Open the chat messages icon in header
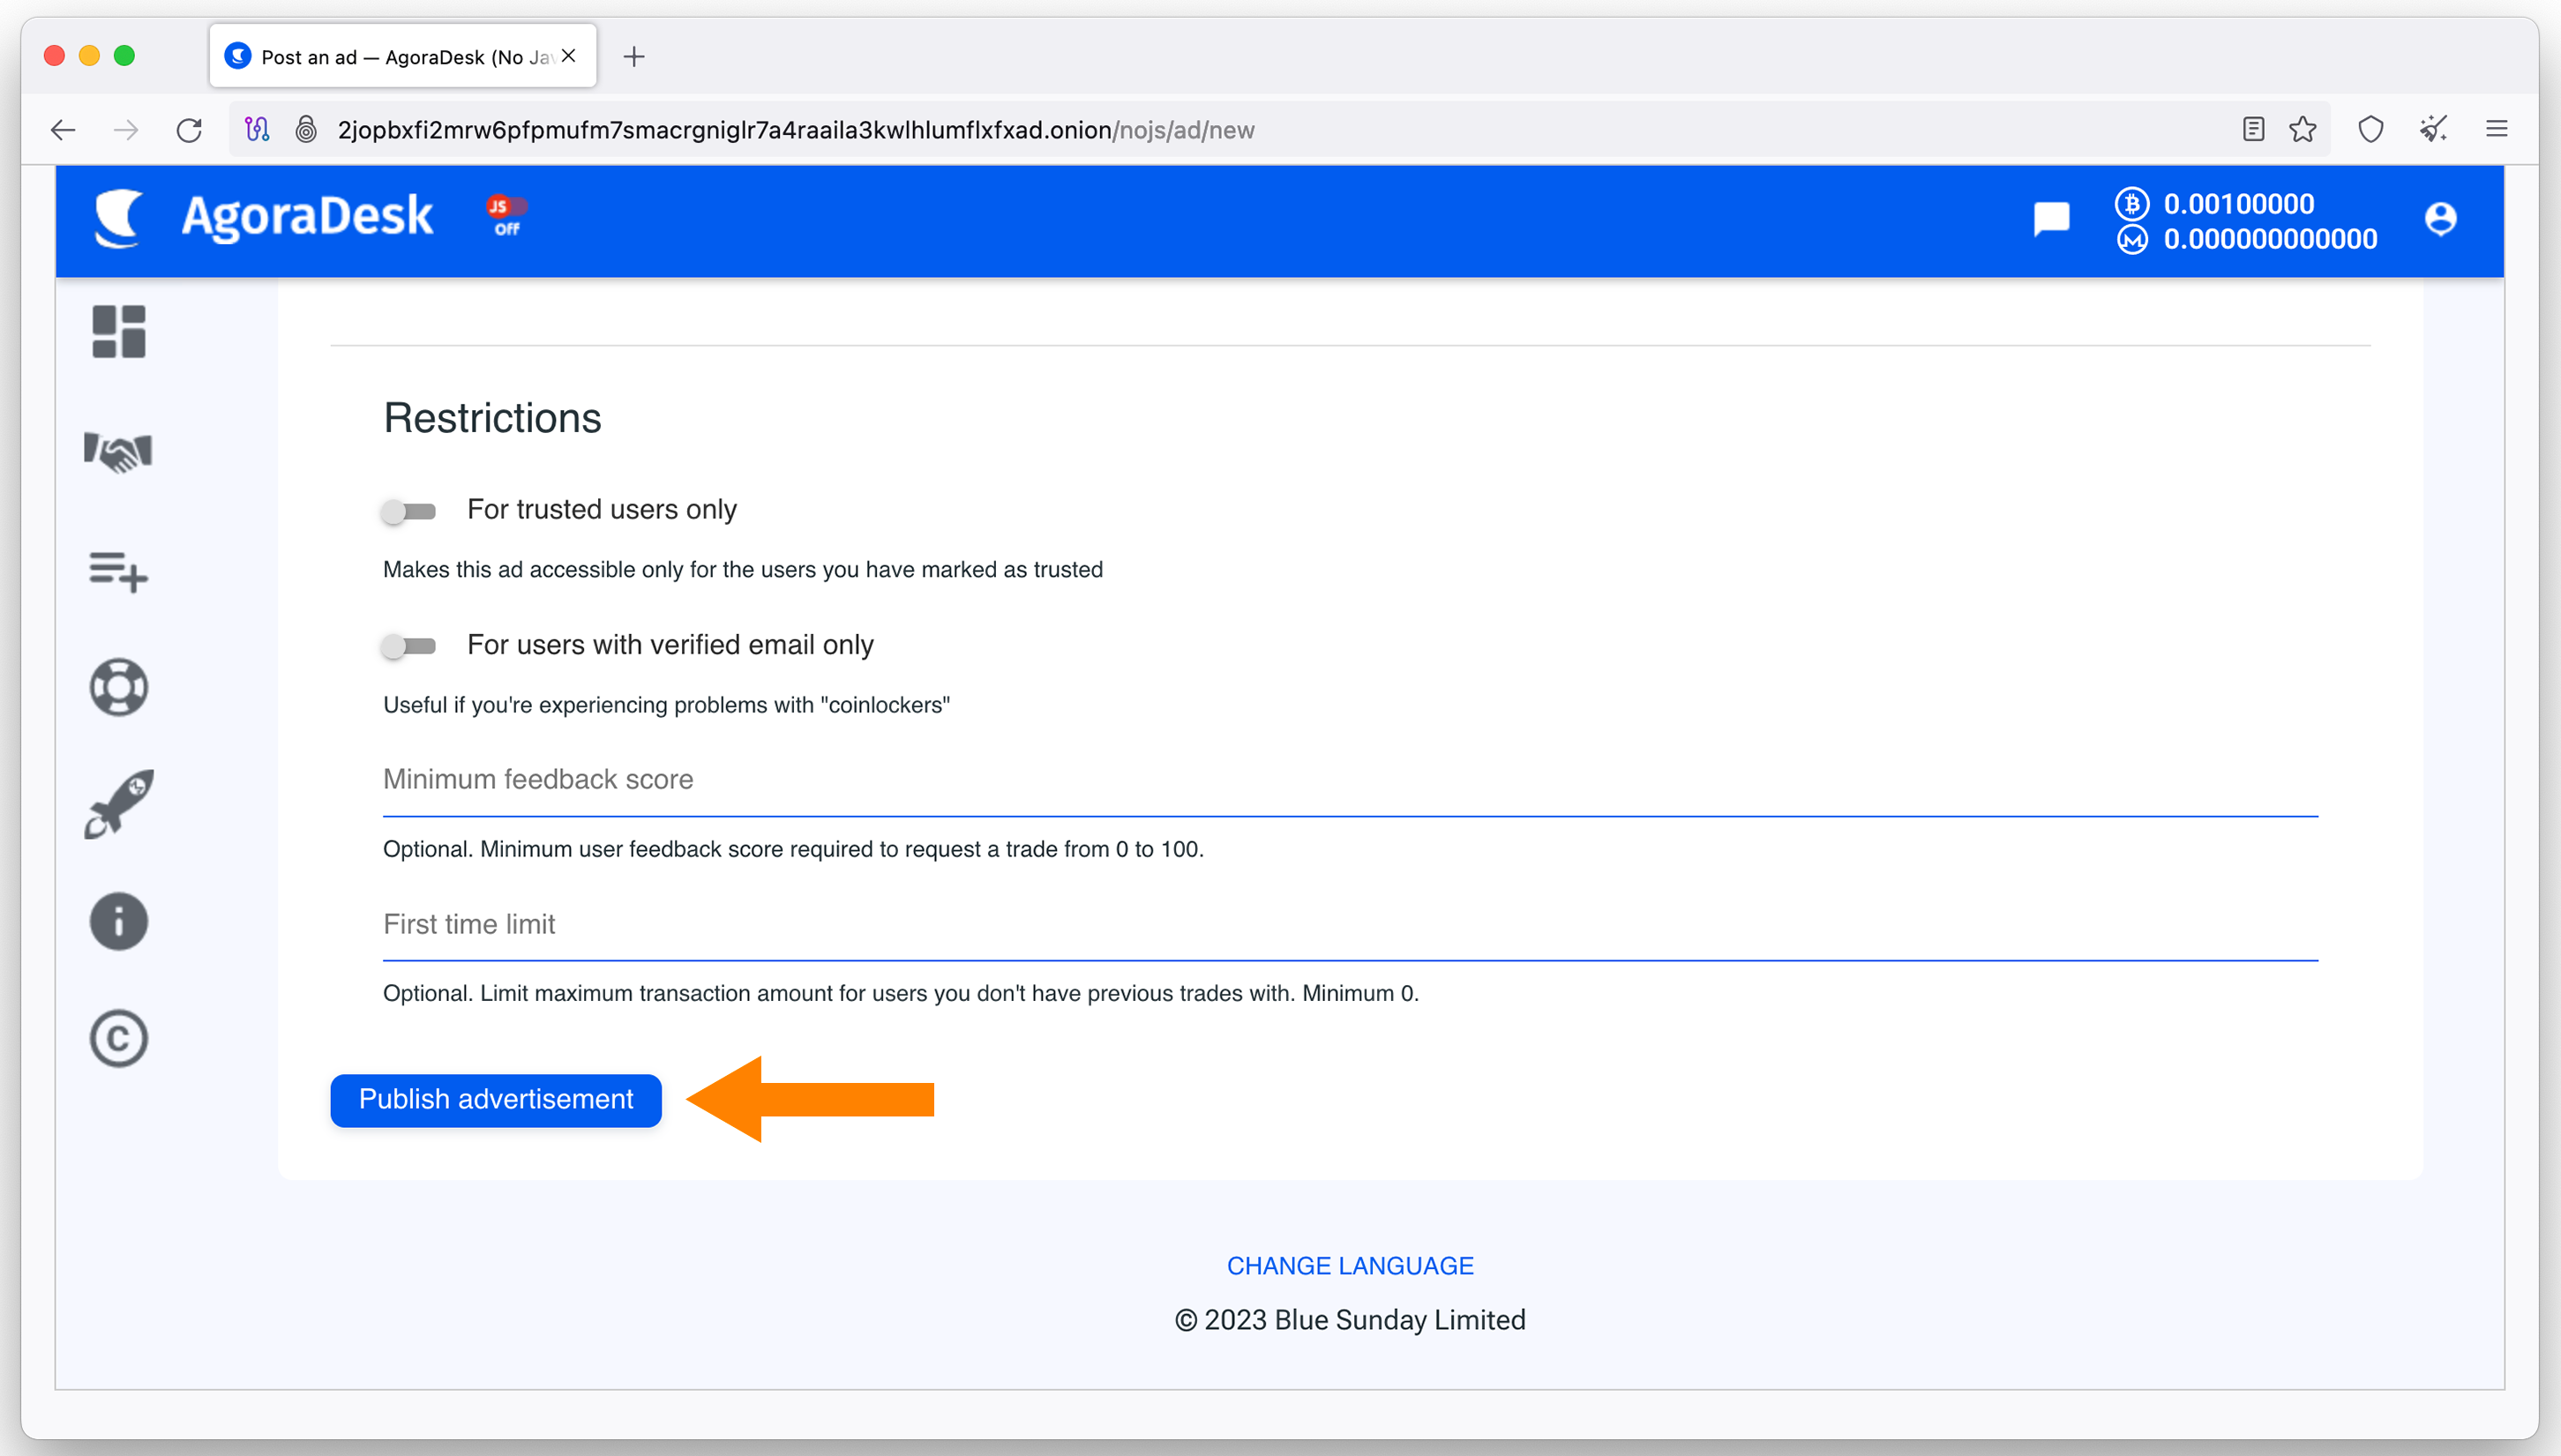The image size is (2561, 1456). coord(2051,219)
